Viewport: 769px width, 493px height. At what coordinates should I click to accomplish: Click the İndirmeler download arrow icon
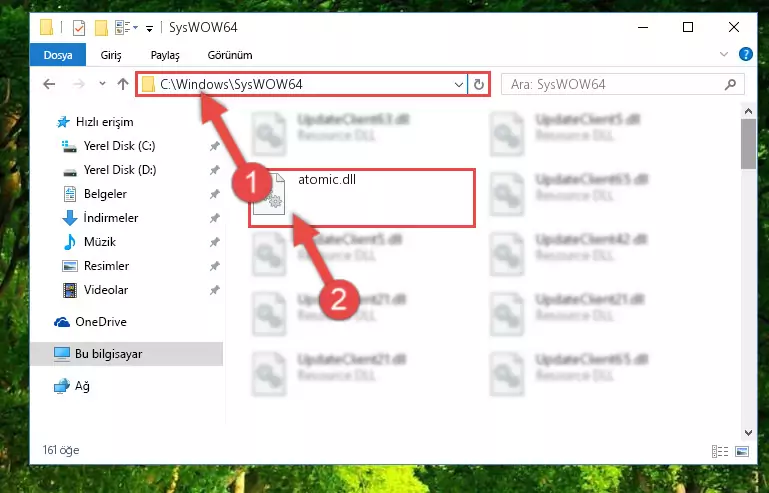70,218
